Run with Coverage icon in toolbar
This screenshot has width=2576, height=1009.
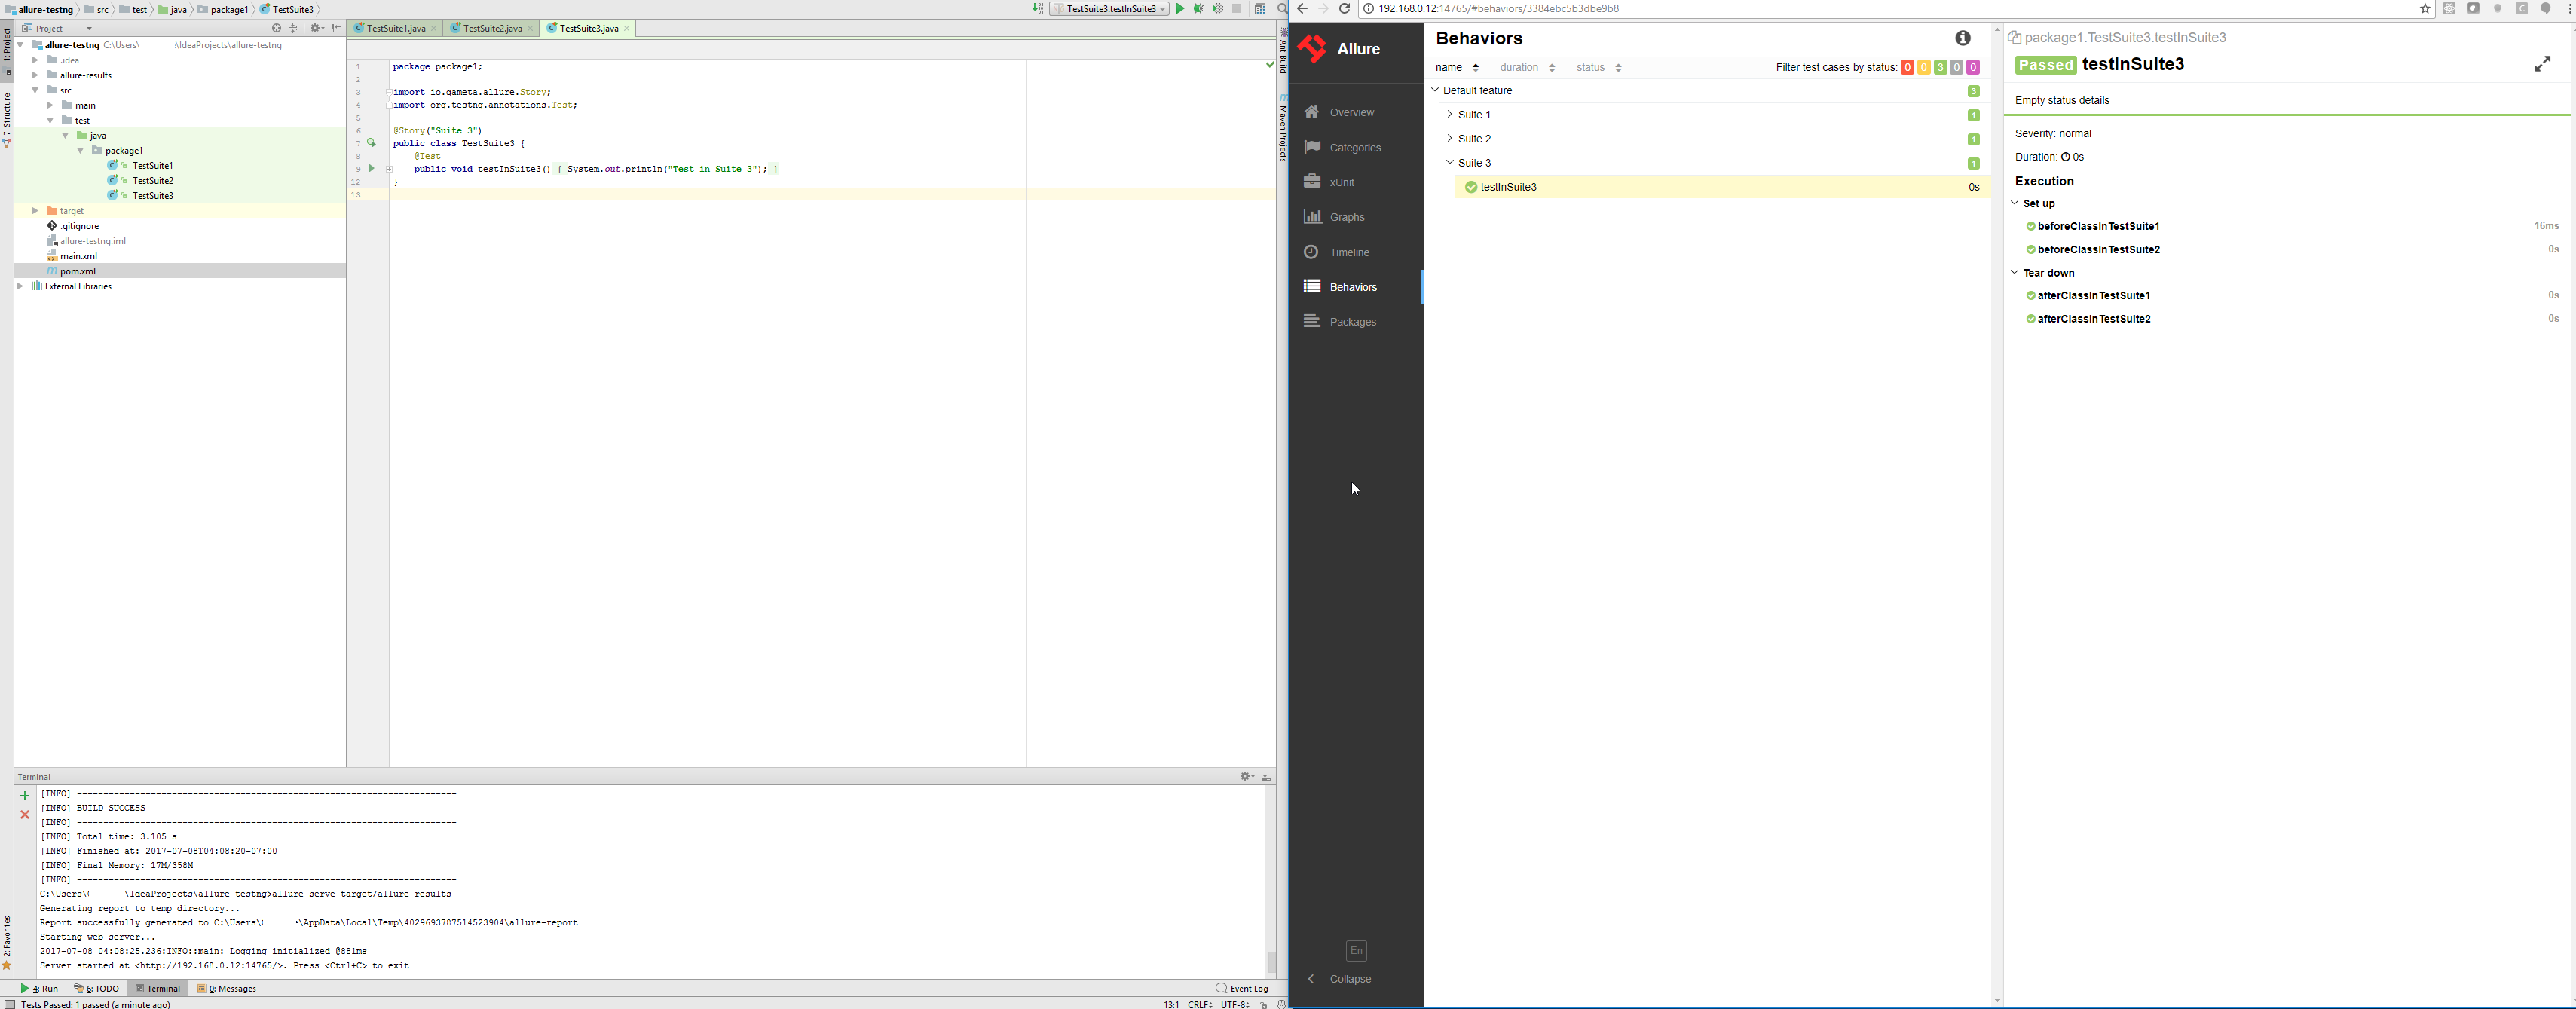pos(1218,9)
